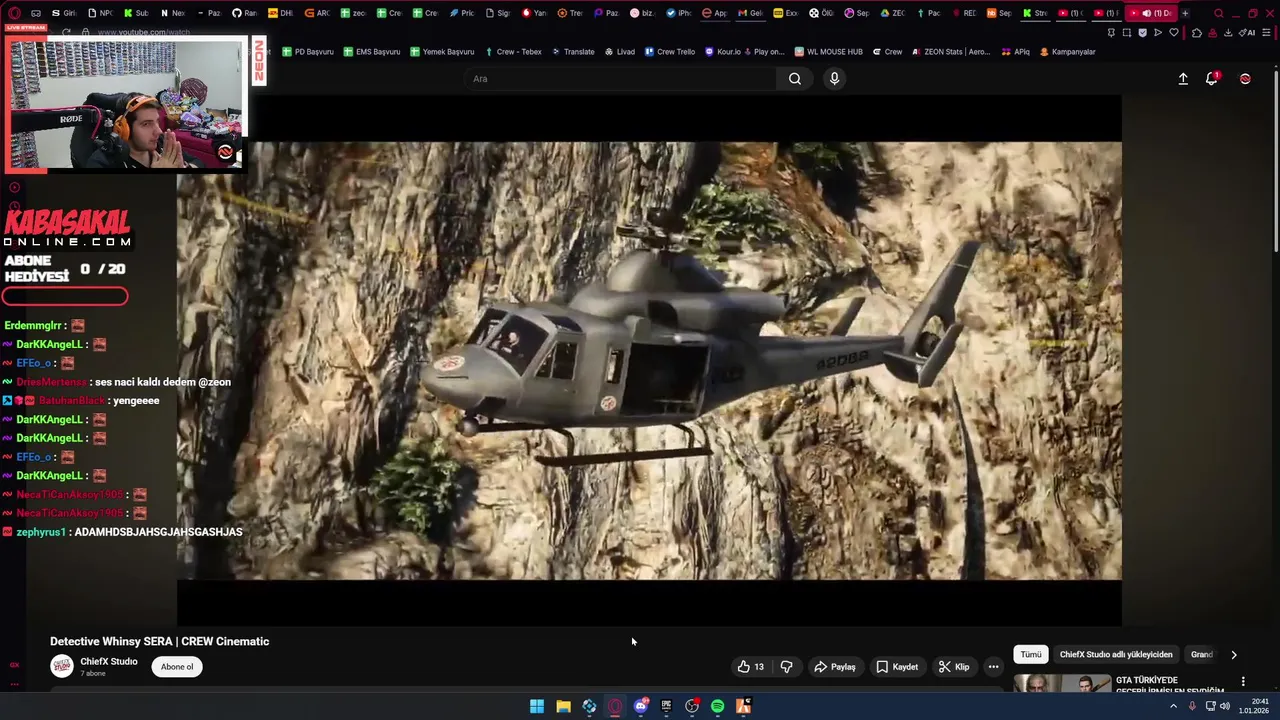The image size is (1280, 720).
Task: Switch to the RED browser tab
Action: (965, 13)
